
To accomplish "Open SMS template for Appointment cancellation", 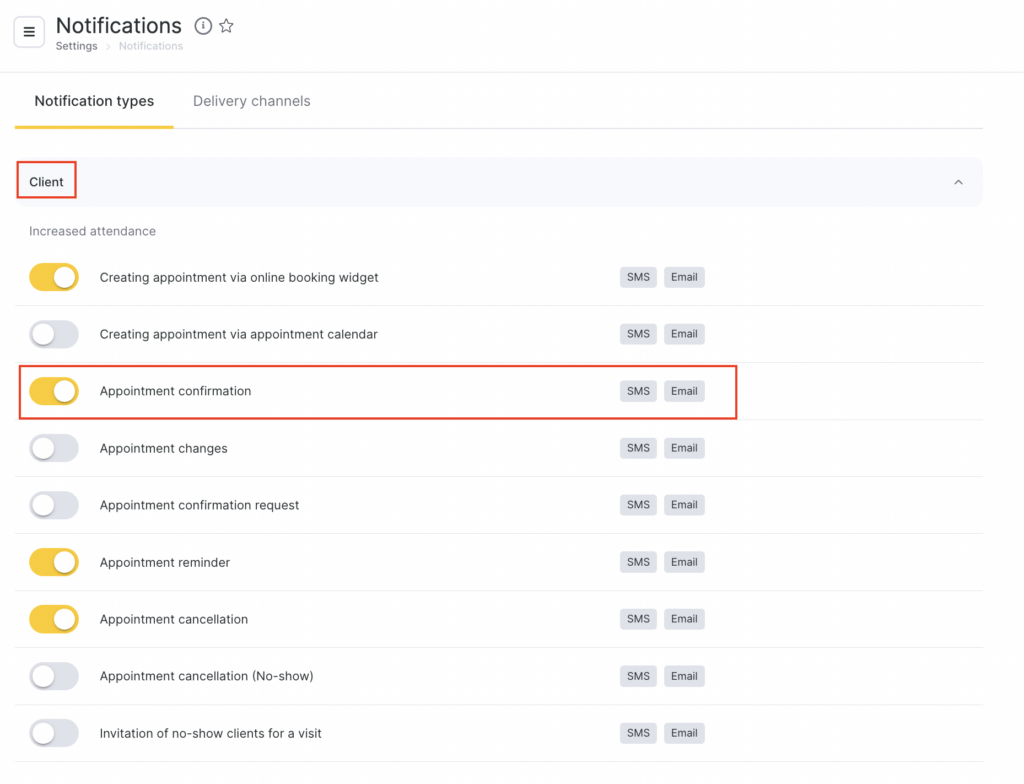I will [638, 619].
